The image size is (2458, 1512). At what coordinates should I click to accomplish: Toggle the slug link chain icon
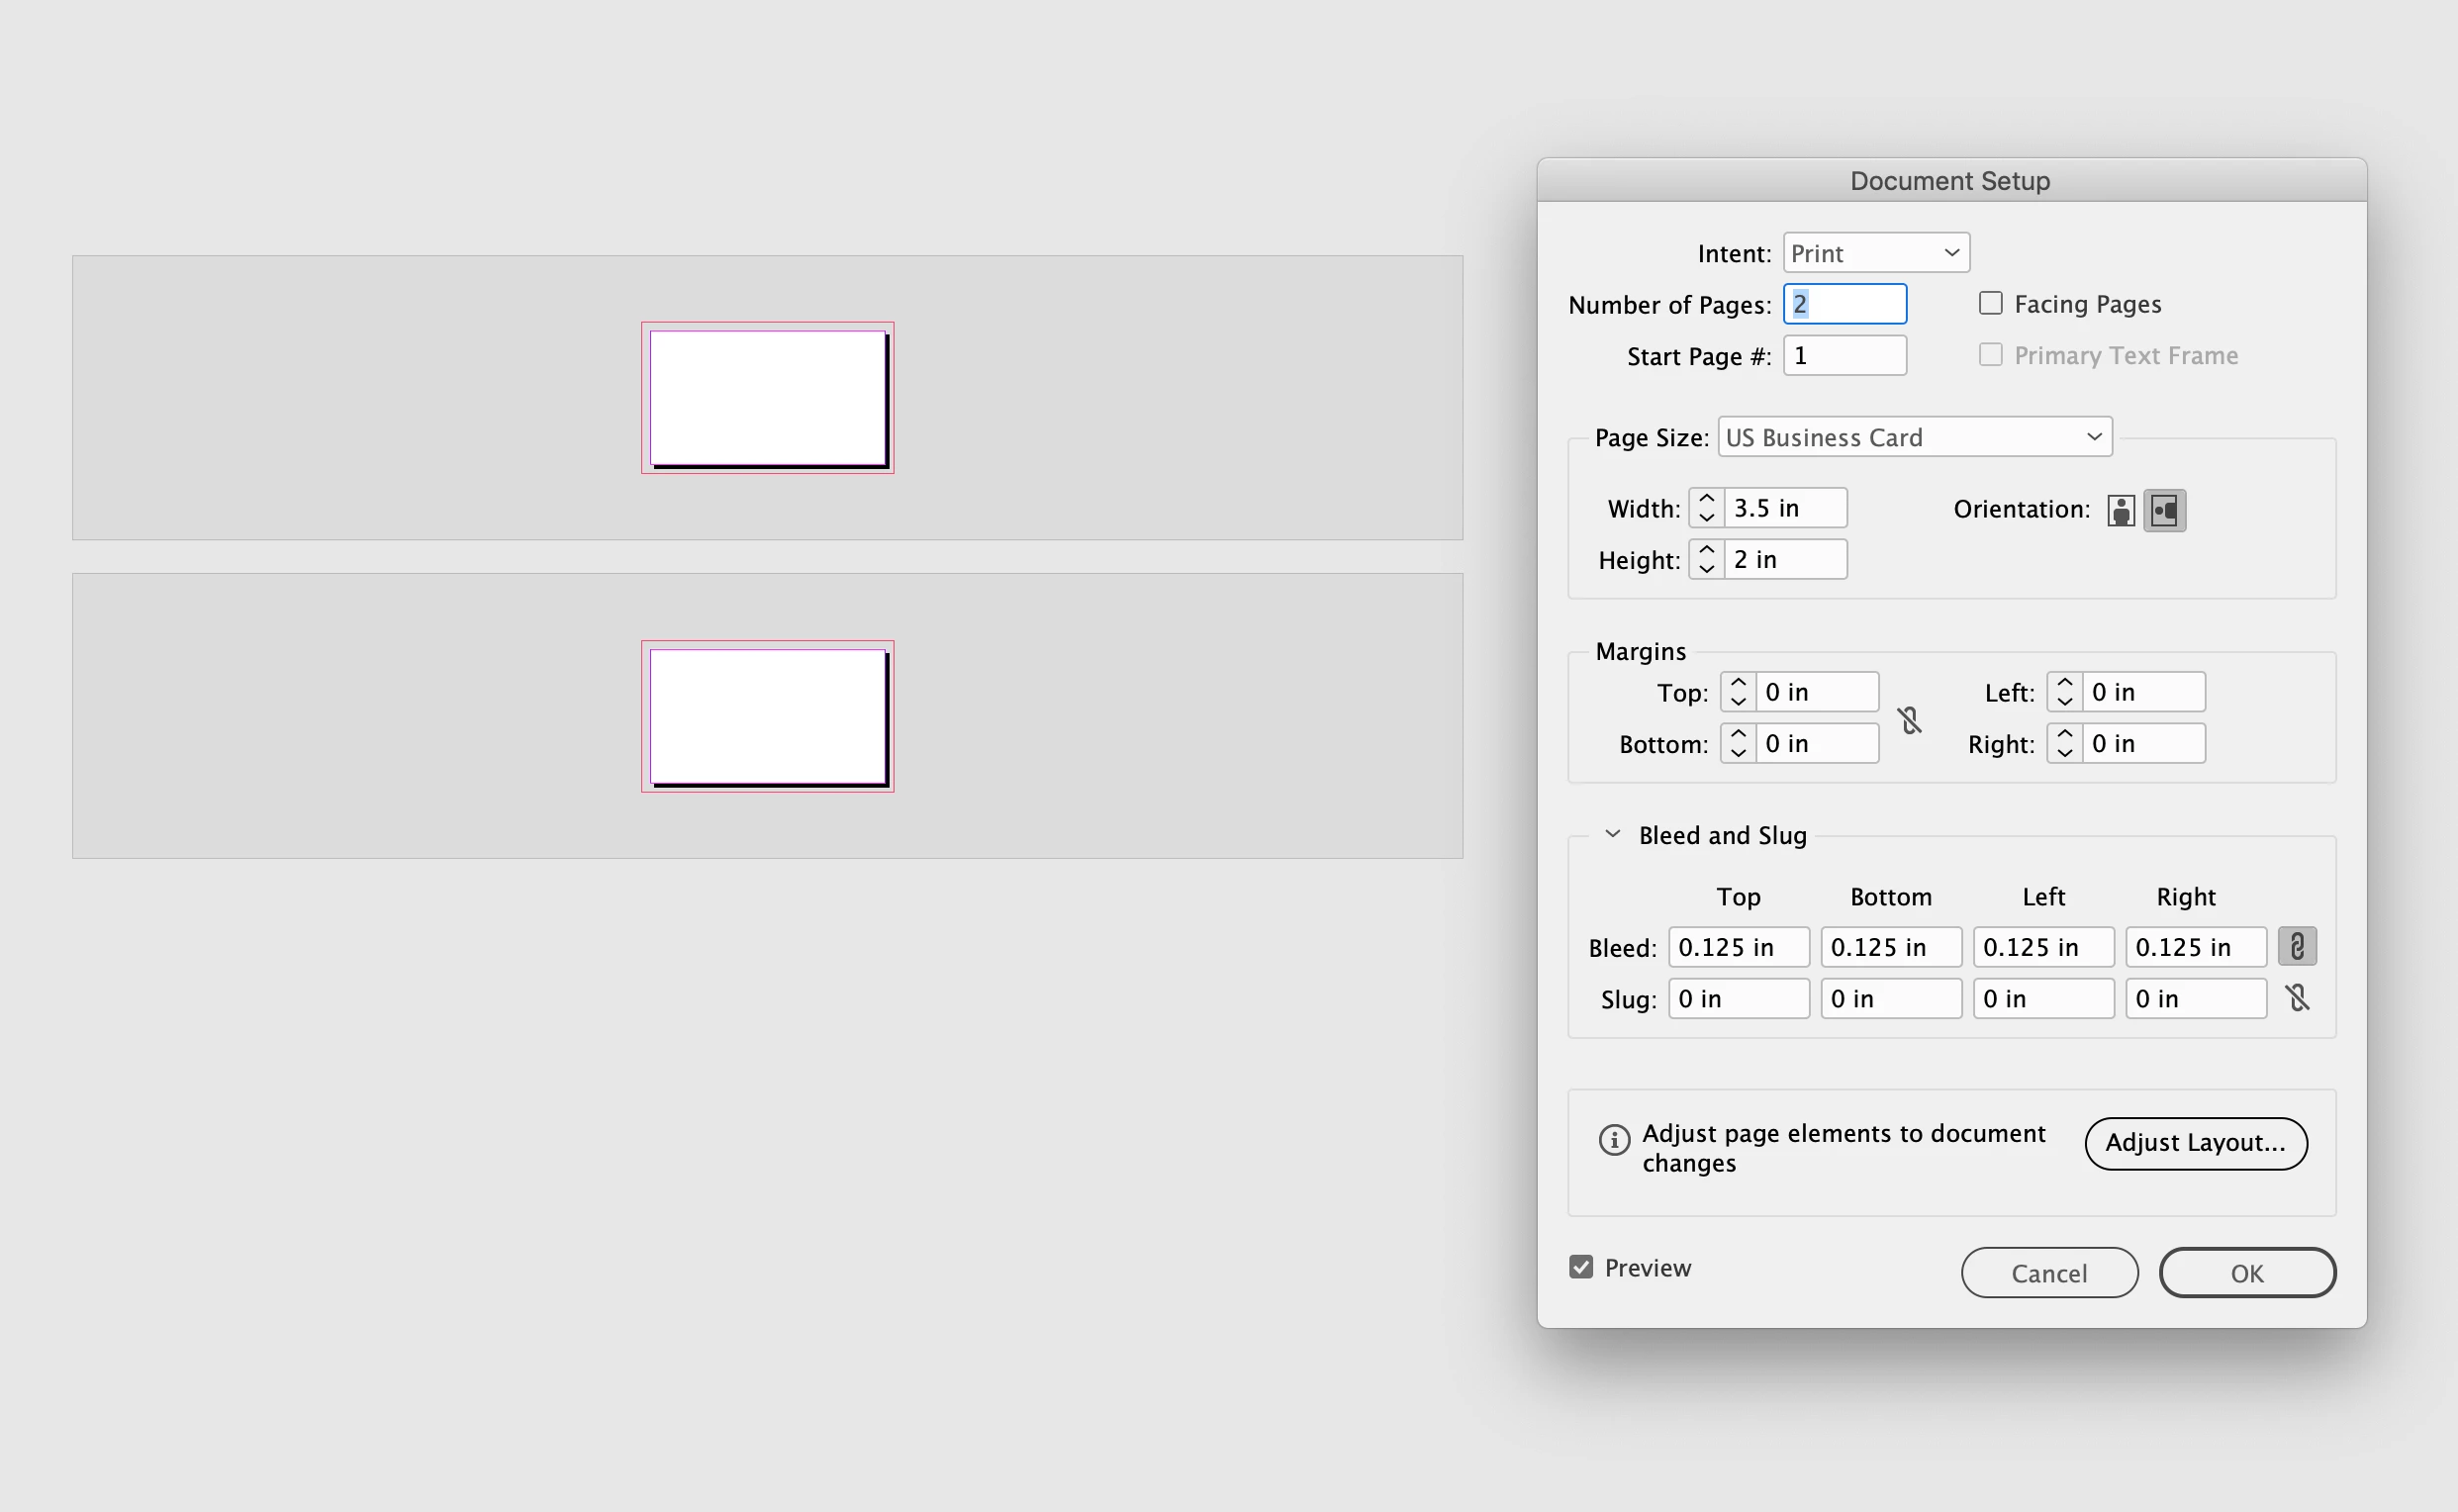(x=2297, y=998)
